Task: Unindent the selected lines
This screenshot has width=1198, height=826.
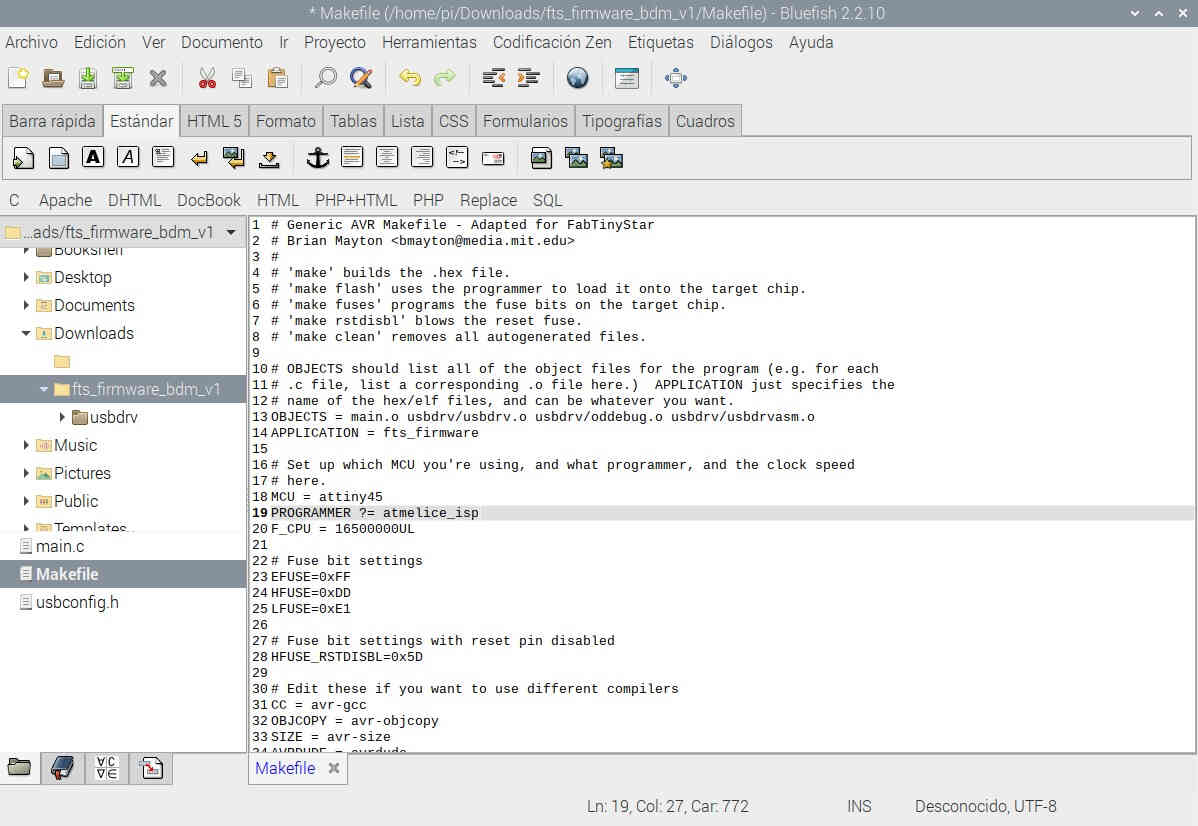Action: (494, 77)
